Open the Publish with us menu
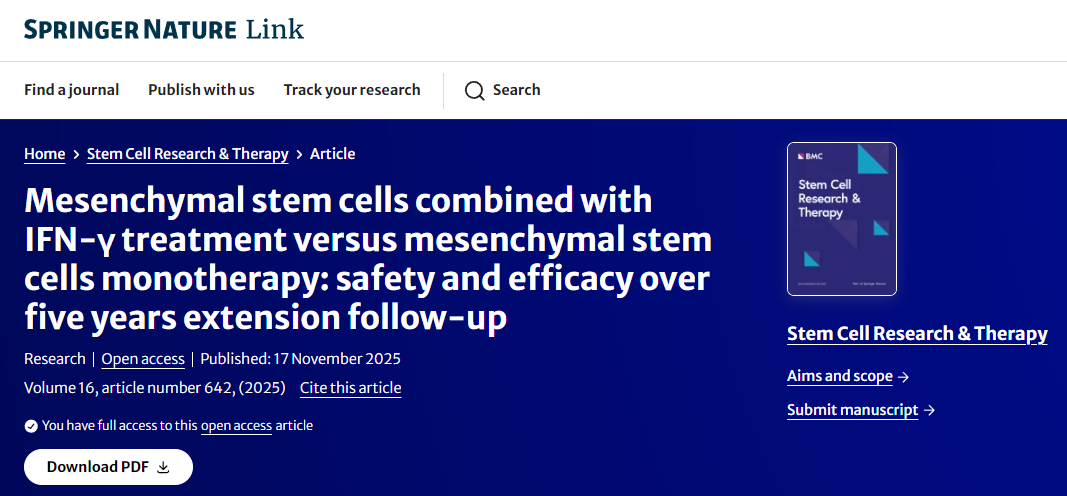Viewport: 1067px width, 496px height. click(201, 90)
